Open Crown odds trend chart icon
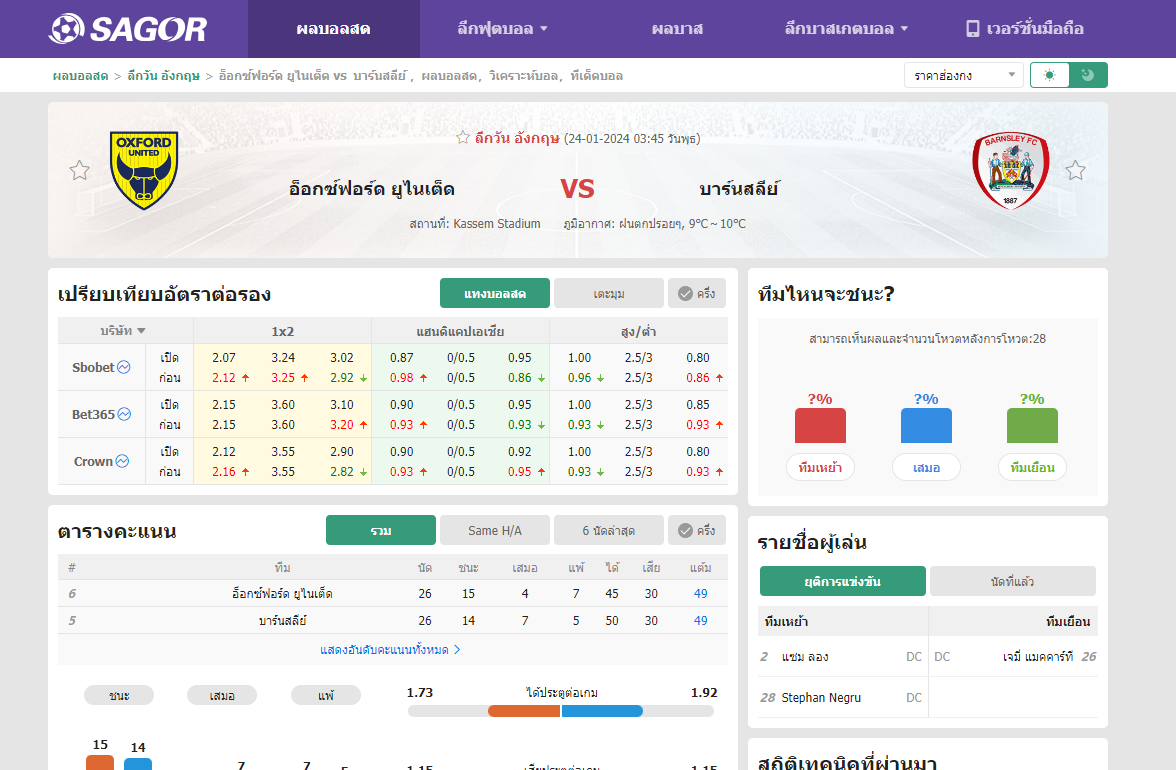Screen dimensions: 1176x770 pos(122,461)
